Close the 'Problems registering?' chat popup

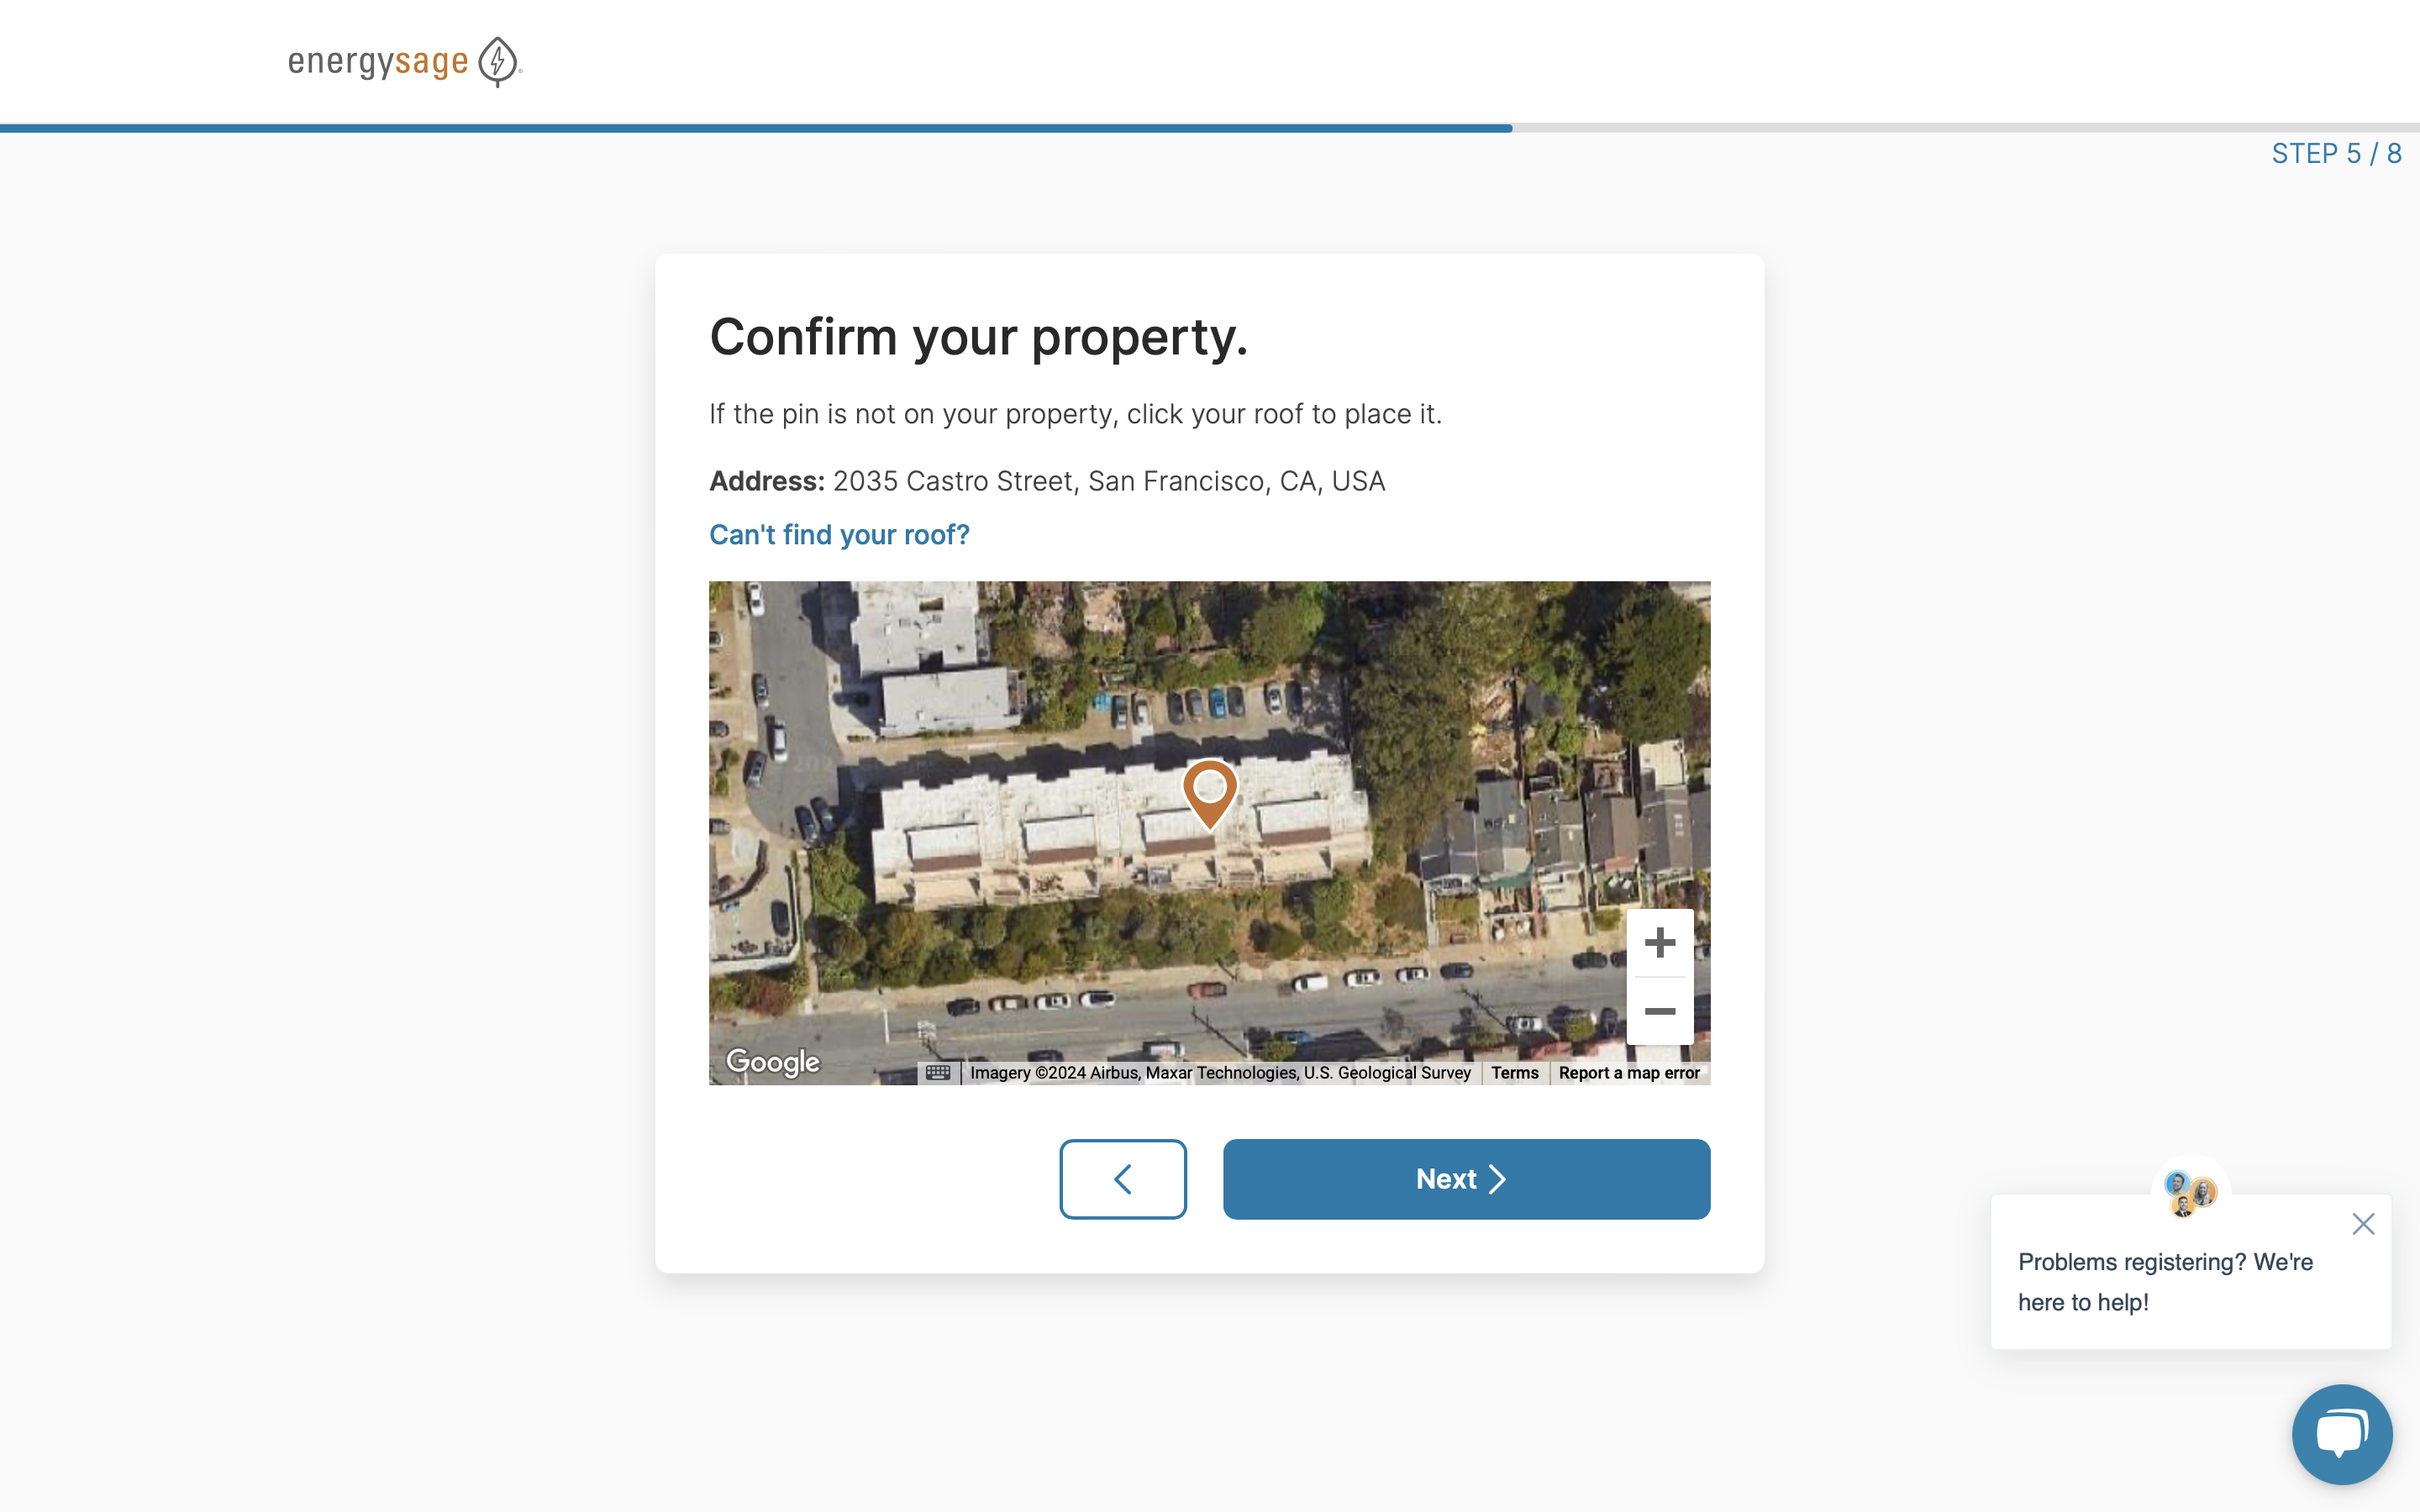[x=2363, y=1224]
